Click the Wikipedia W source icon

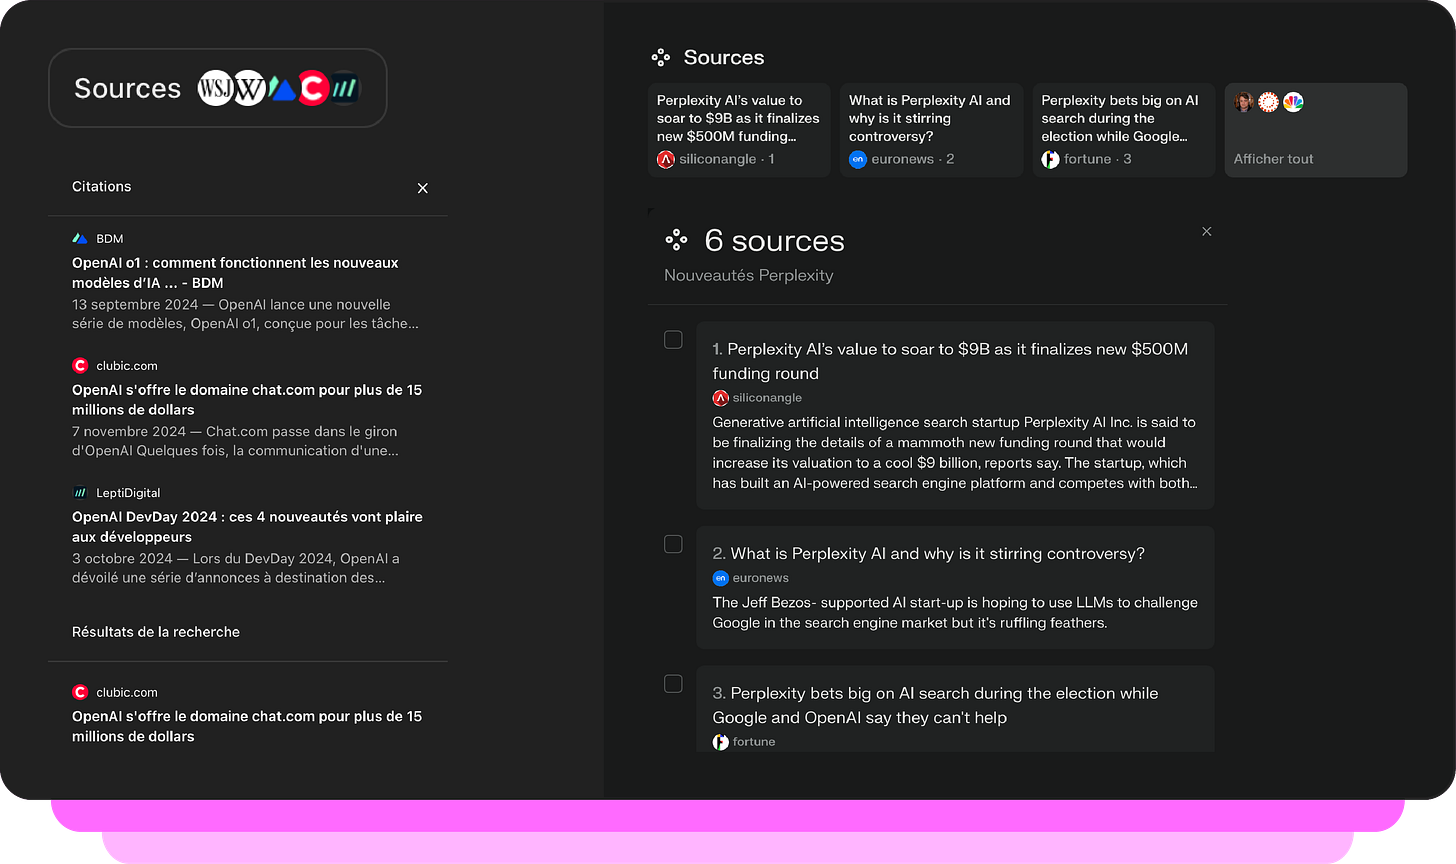[x=249, y=89]
